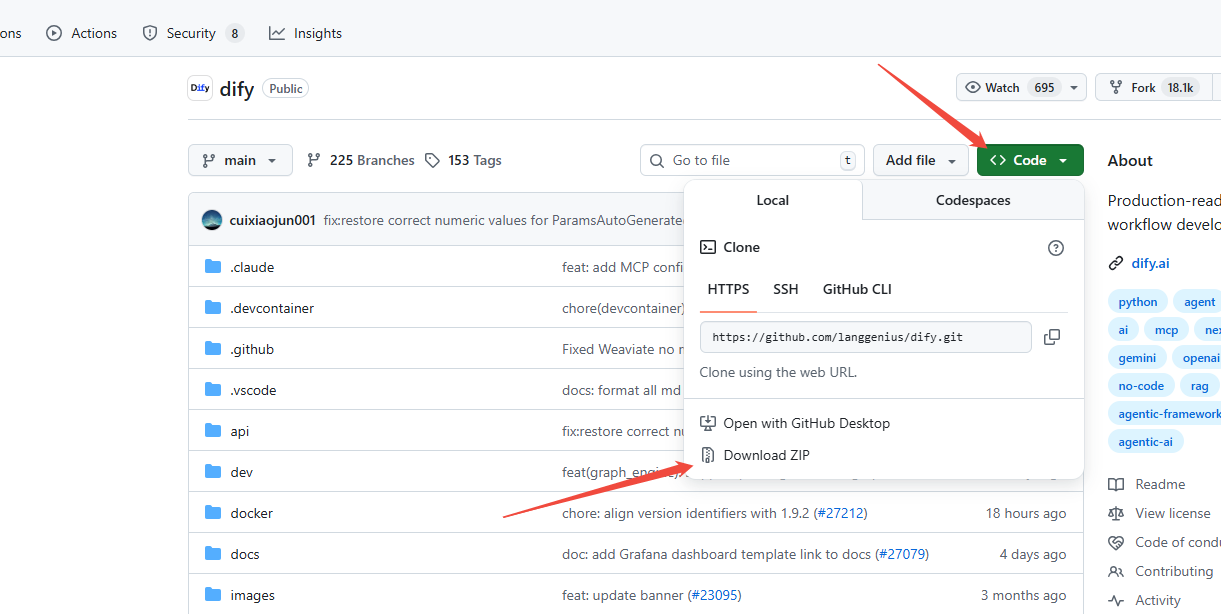The image size is (1221, 614).
Task: Copy the clone URL to clipboard
Action: [x=1051, y=337]
